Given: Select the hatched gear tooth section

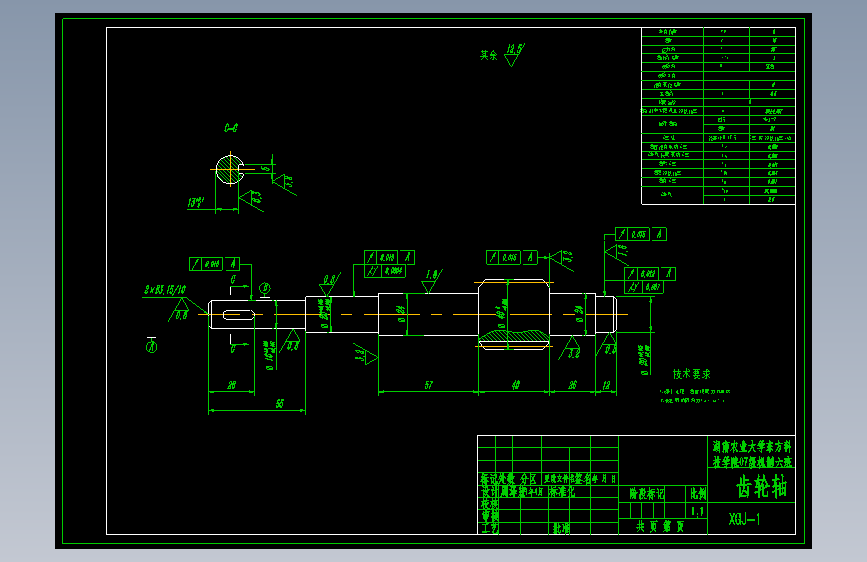Looking at the screenshot, I should pos(514,335).
